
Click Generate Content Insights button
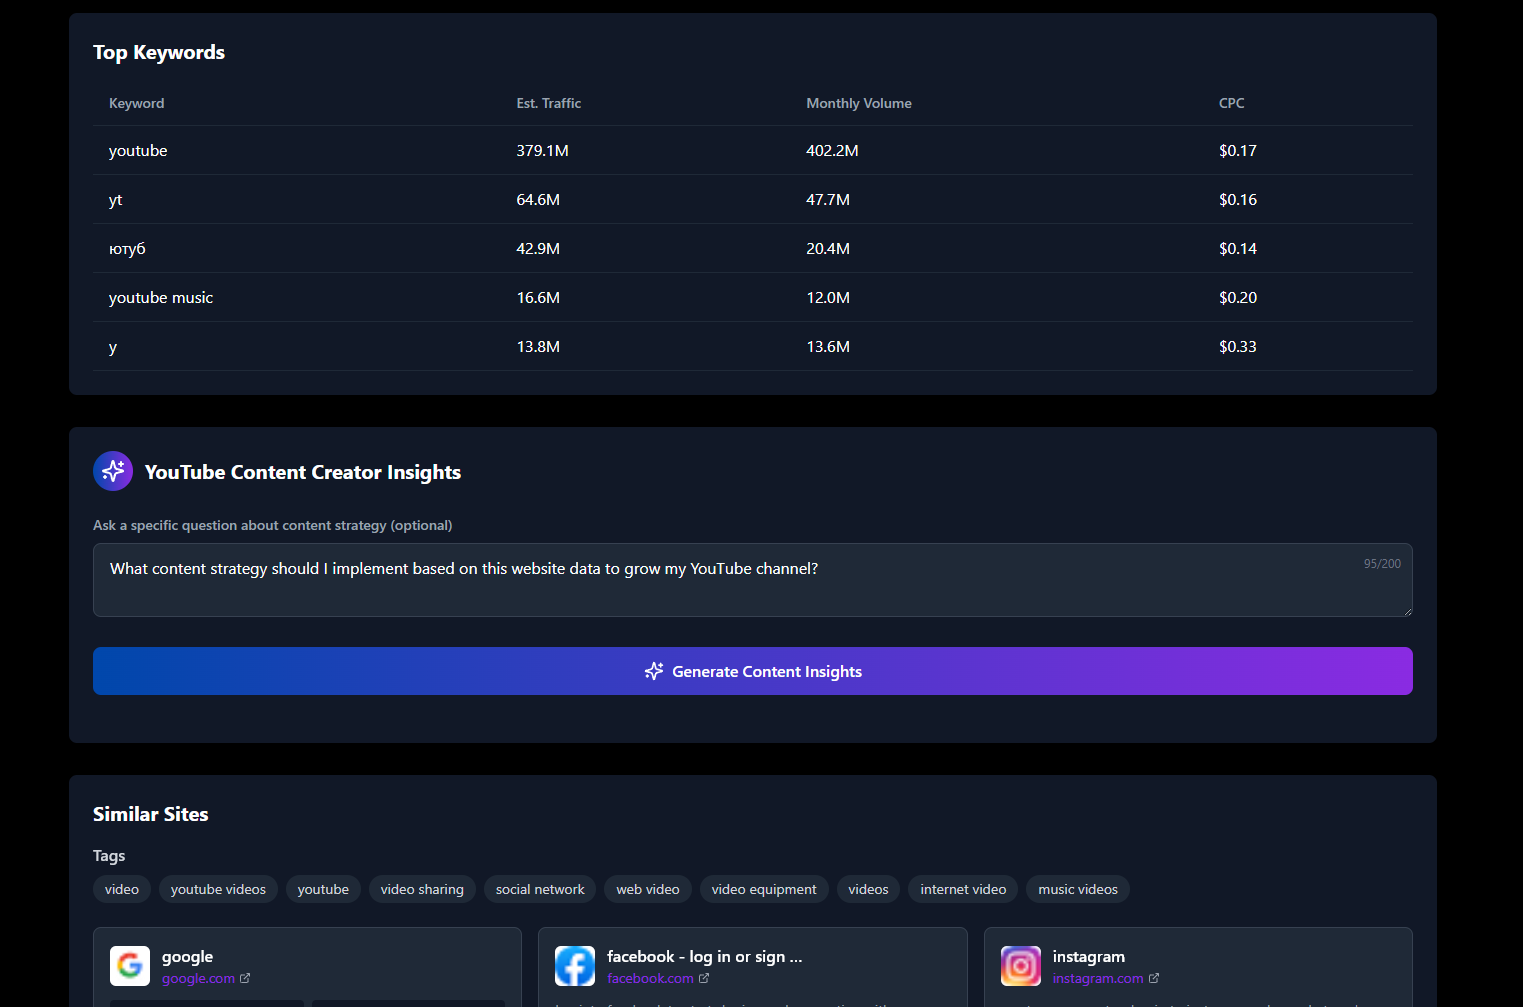(753, 671)
